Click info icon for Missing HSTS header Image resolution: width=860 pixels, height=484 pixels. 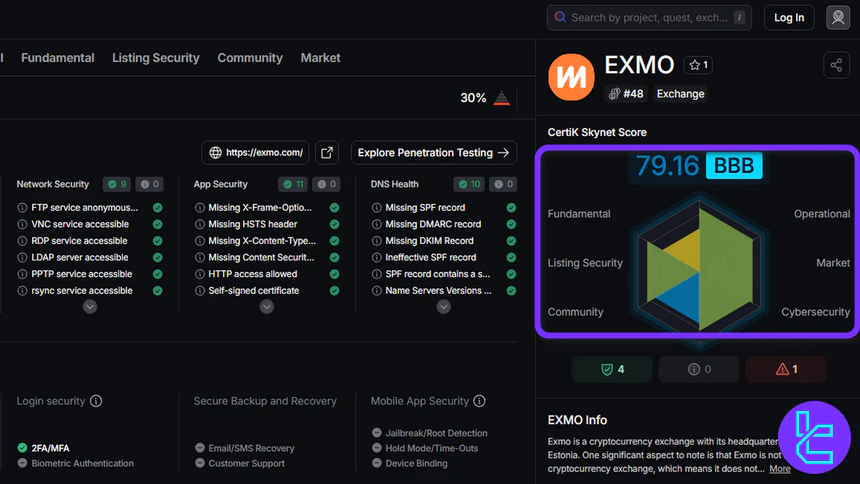coord(200,224)
